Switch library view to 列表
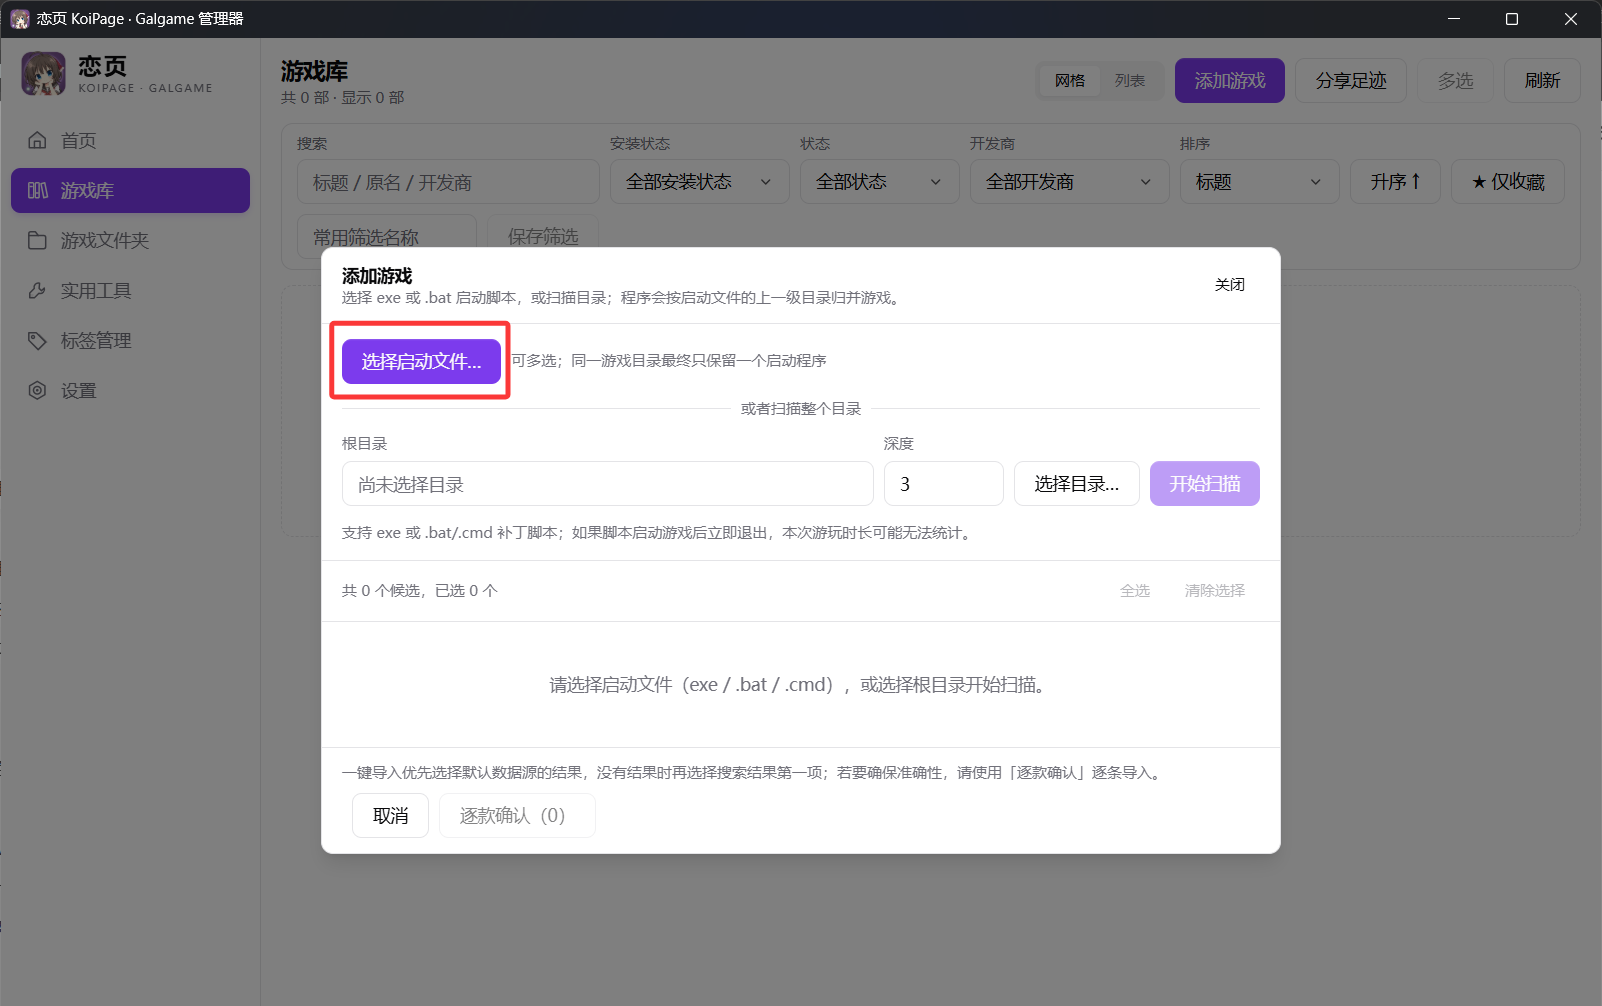 pos(1129,80)
